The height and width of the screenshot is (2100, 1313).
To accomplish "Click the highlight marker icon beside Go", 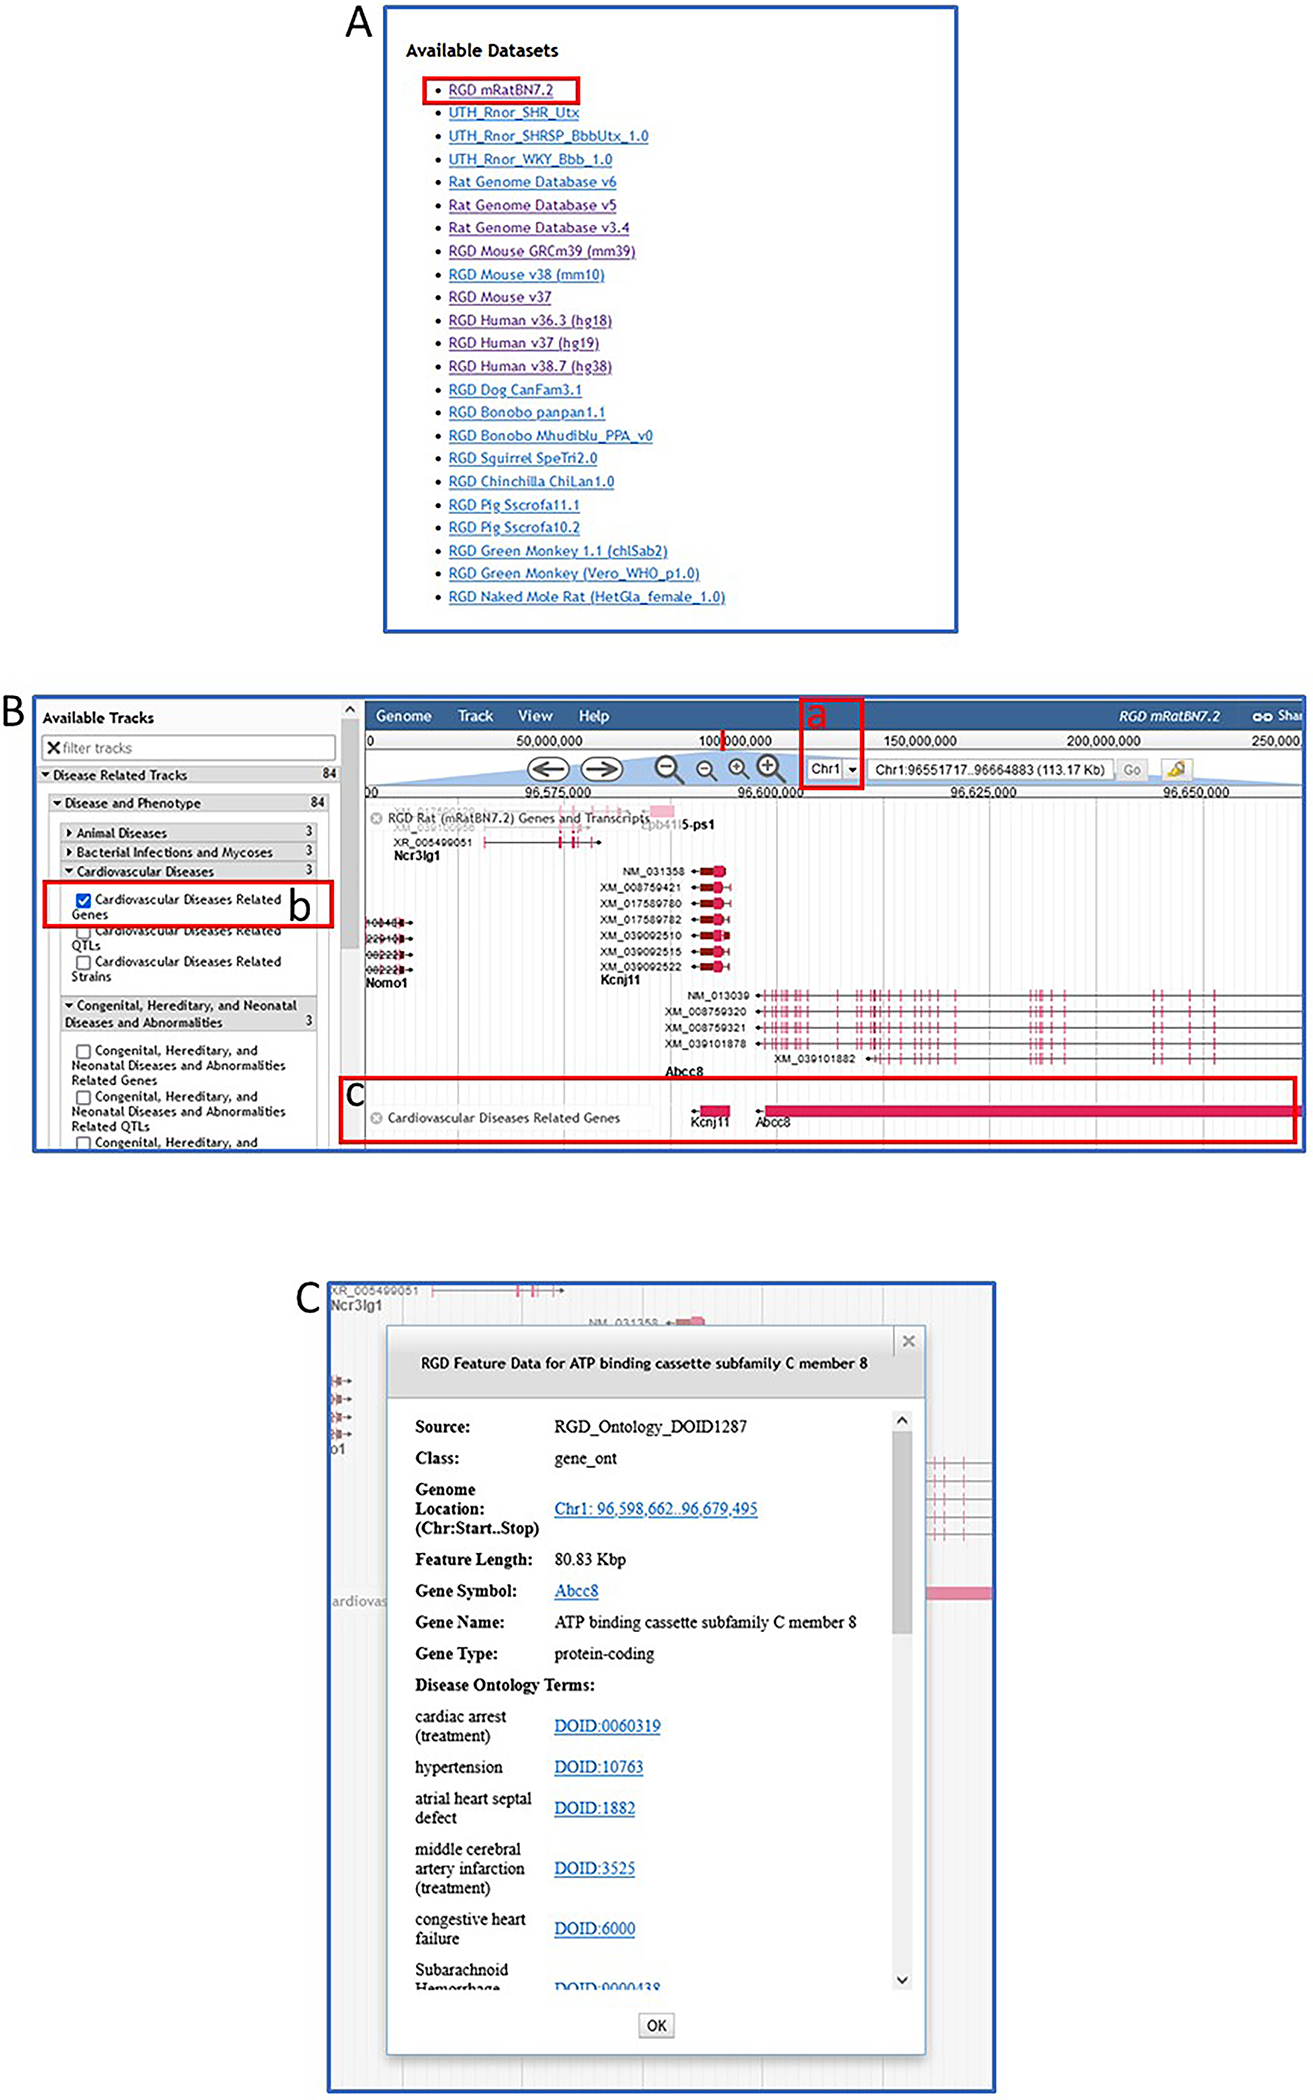I will [1176, 769].
